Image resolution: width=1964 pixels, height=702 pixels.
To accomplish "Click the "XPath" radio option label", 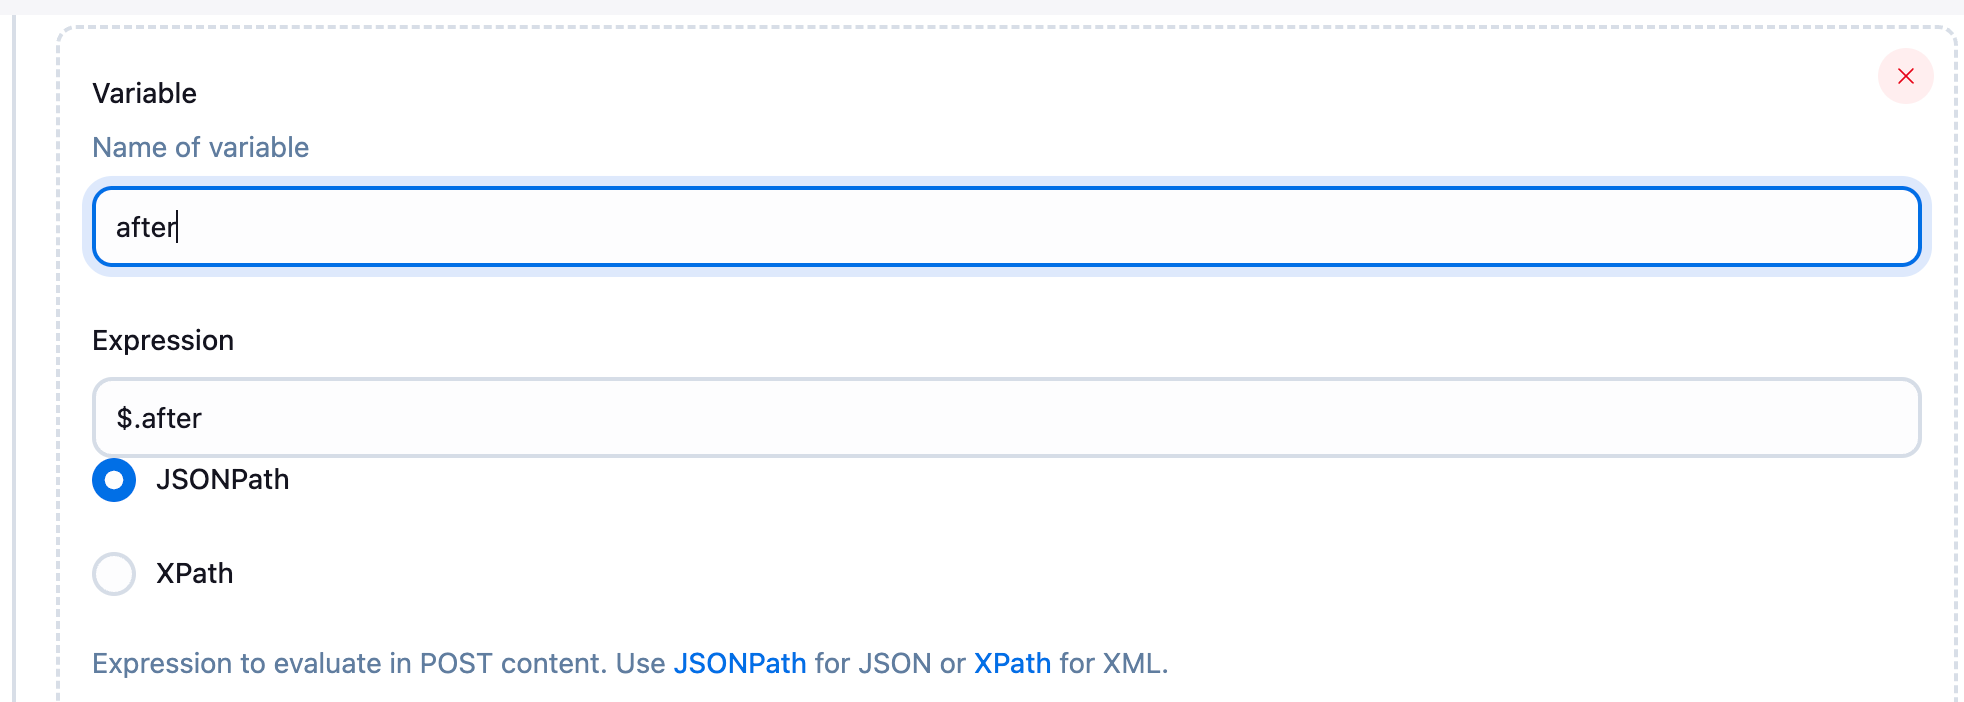I will point(194,574).
